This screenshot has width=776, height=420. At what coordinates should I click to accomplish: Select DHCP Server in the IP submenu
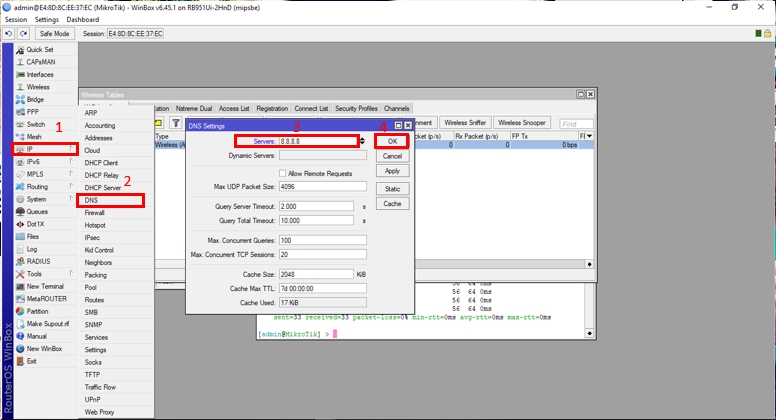tap(116, 188)
